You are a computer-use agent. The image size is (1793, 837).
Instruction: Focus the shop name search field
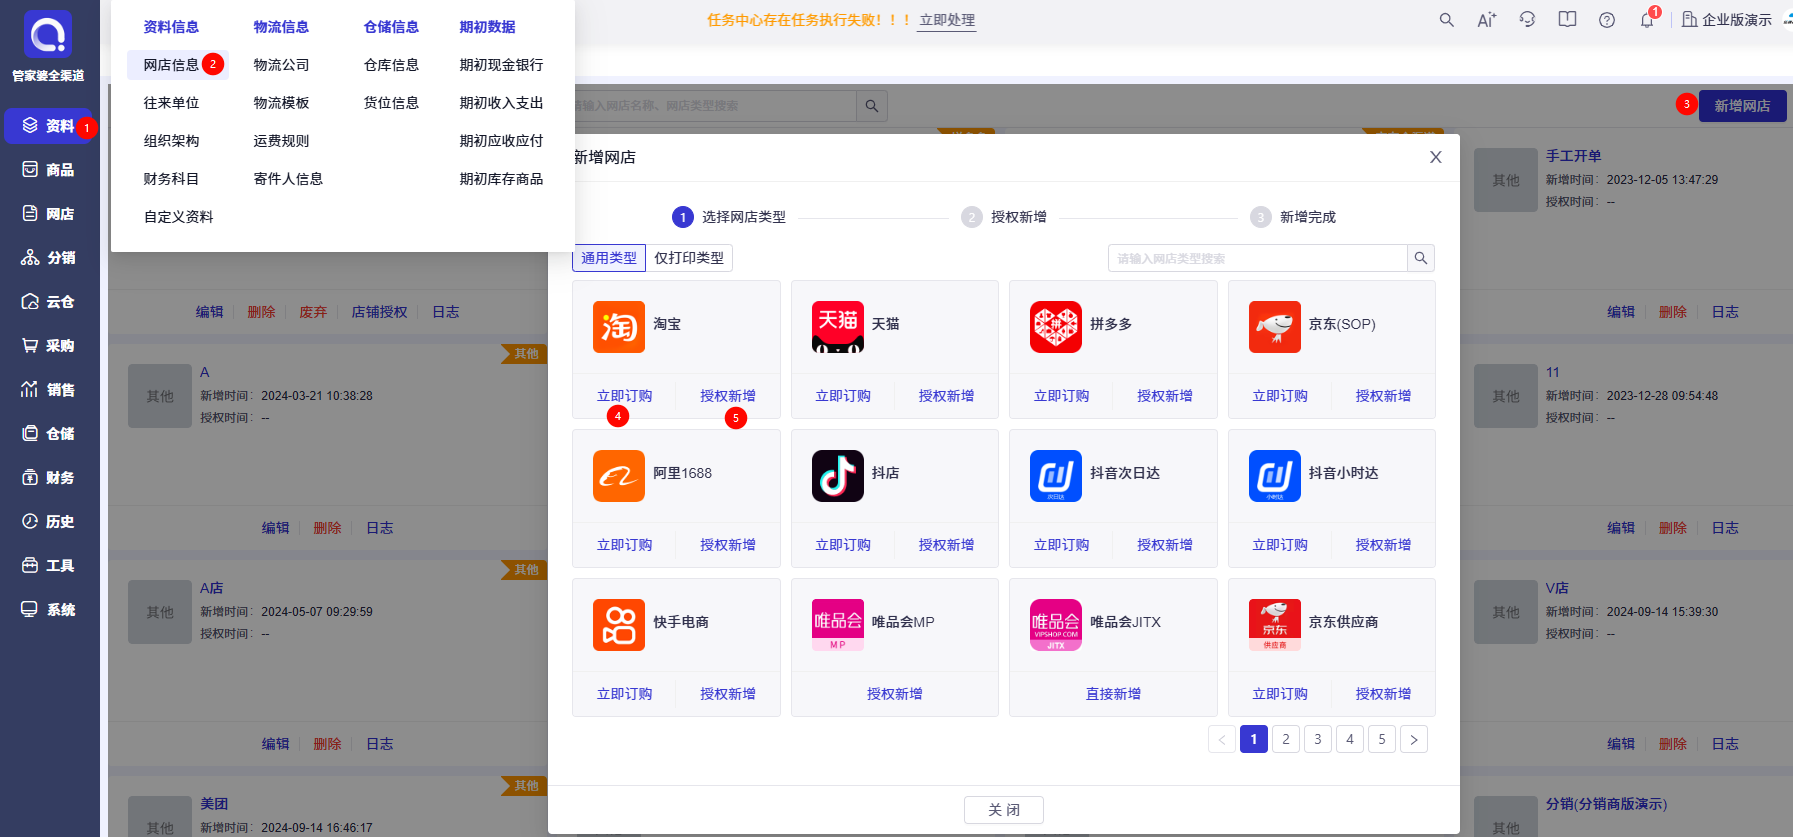[713, 106]
